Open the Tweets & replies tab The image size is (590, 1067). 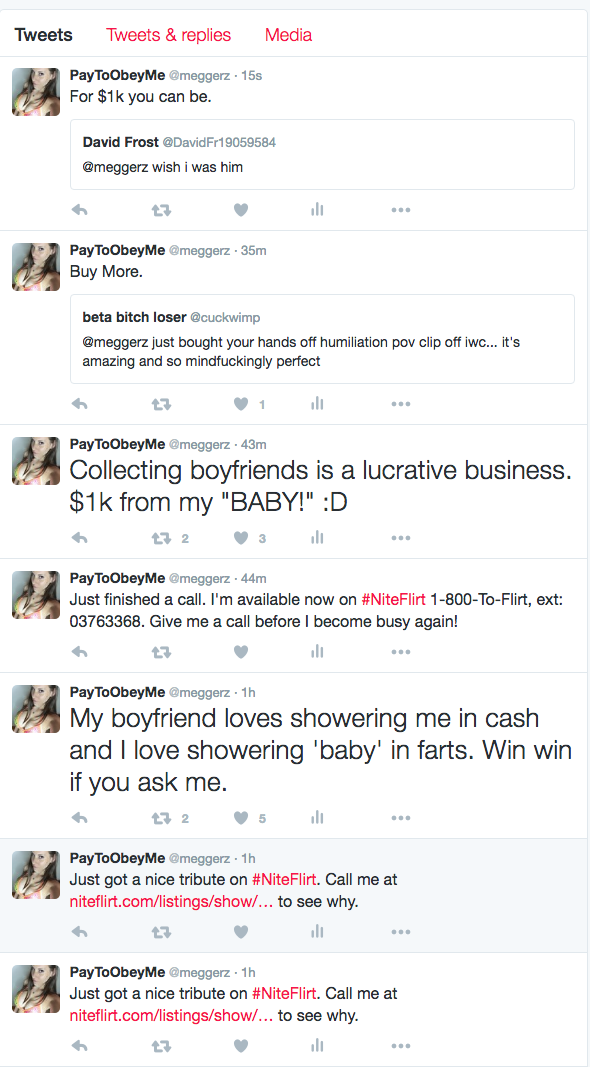pyautogui.click(x=168, y=35)
